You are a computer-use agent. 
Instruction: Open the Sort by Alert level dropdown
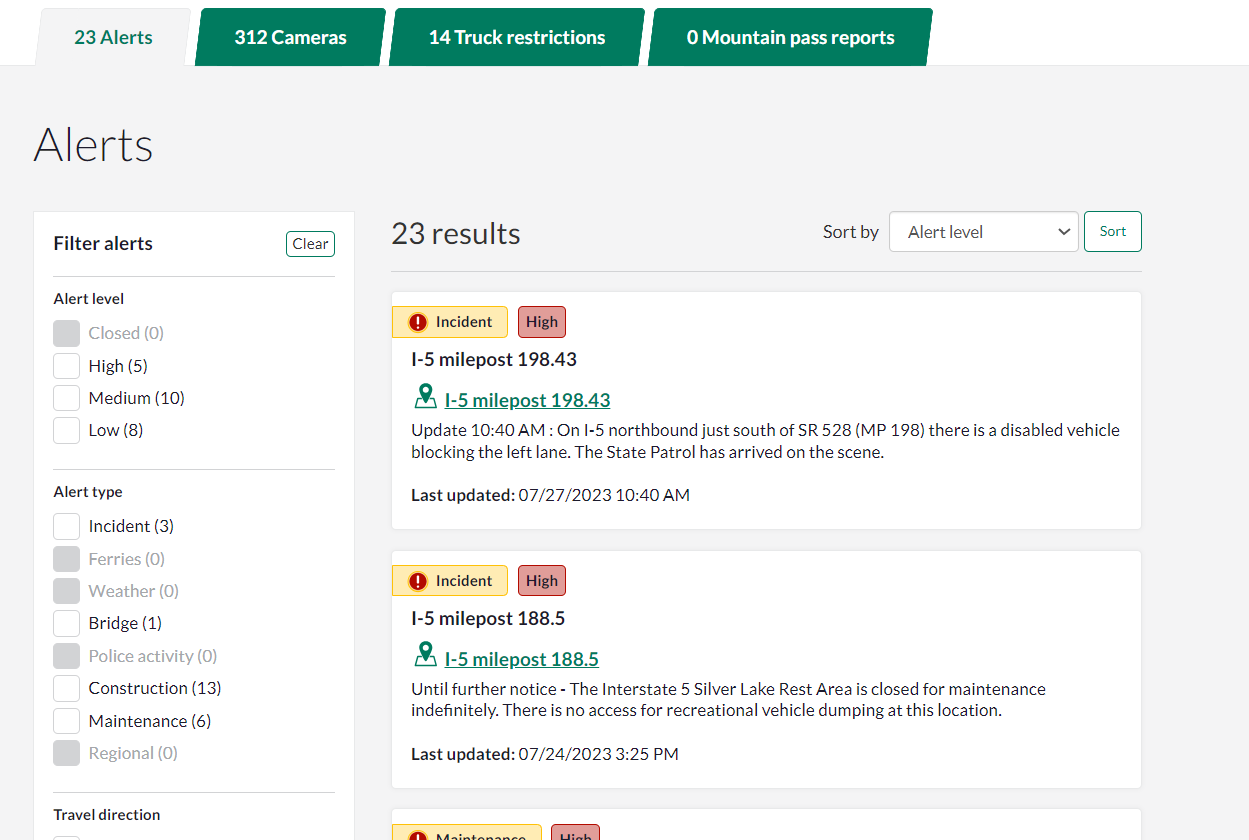tap(983, 232)
